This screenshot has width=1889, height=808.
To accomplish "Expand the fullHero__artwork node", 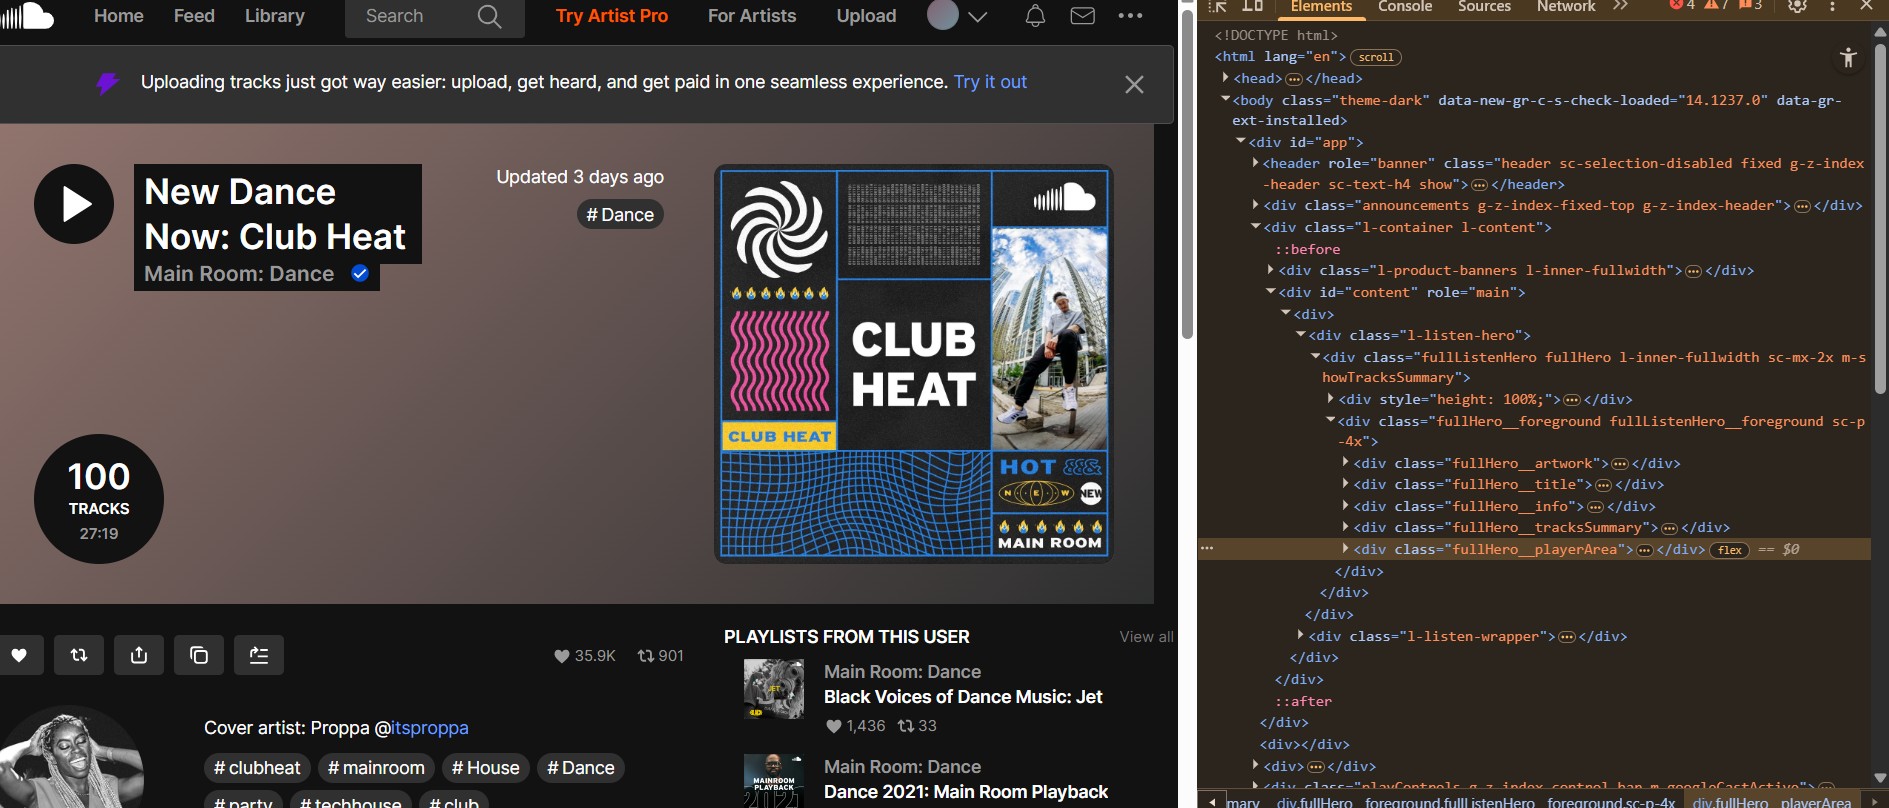I will click(x=1346, y=463).
